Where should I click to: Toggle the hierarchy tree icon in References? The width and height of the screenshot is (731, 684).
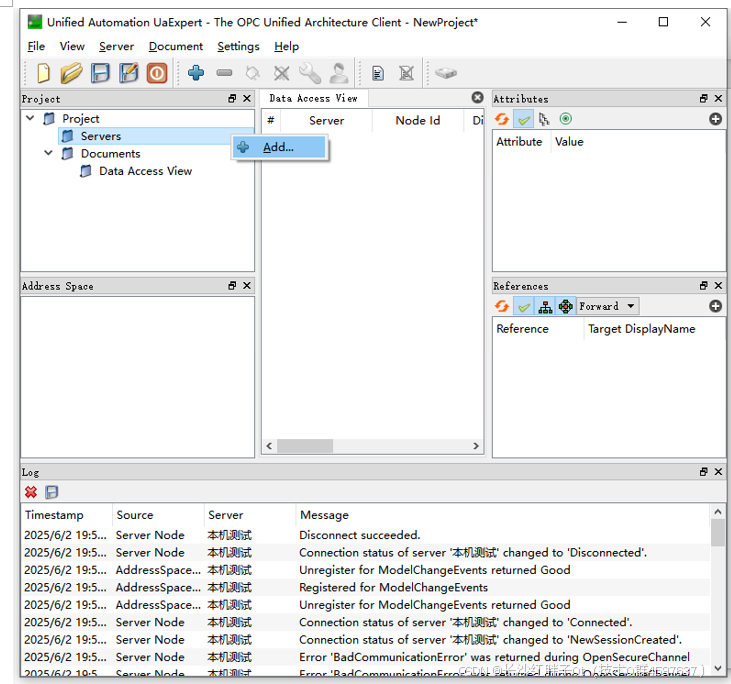point(545,306)
